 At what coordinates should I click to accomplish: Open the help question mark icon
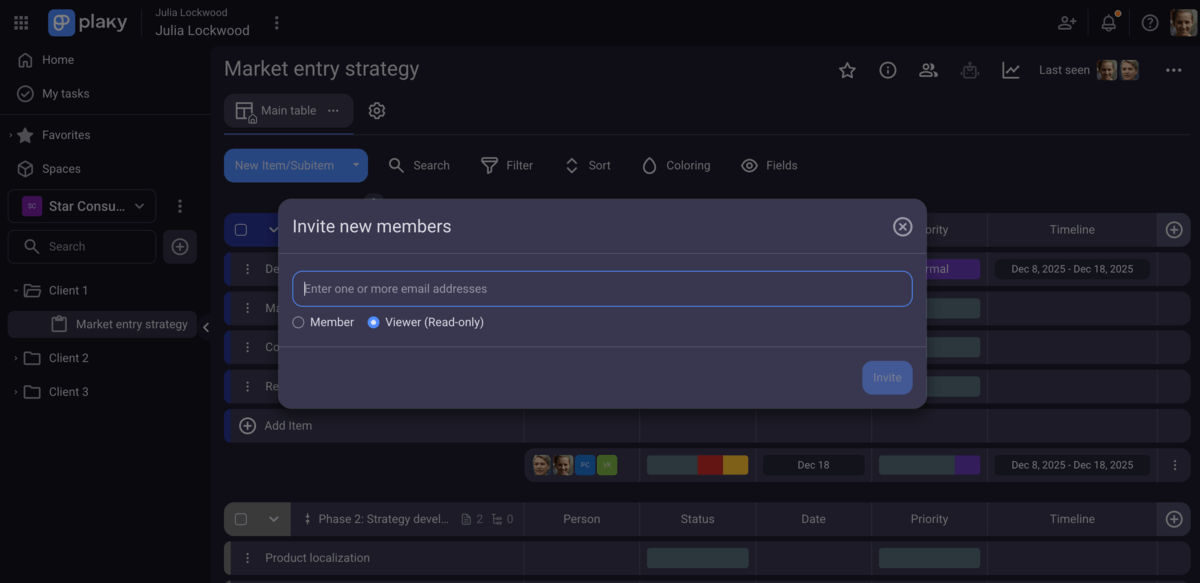click(x=1148, y=22)
